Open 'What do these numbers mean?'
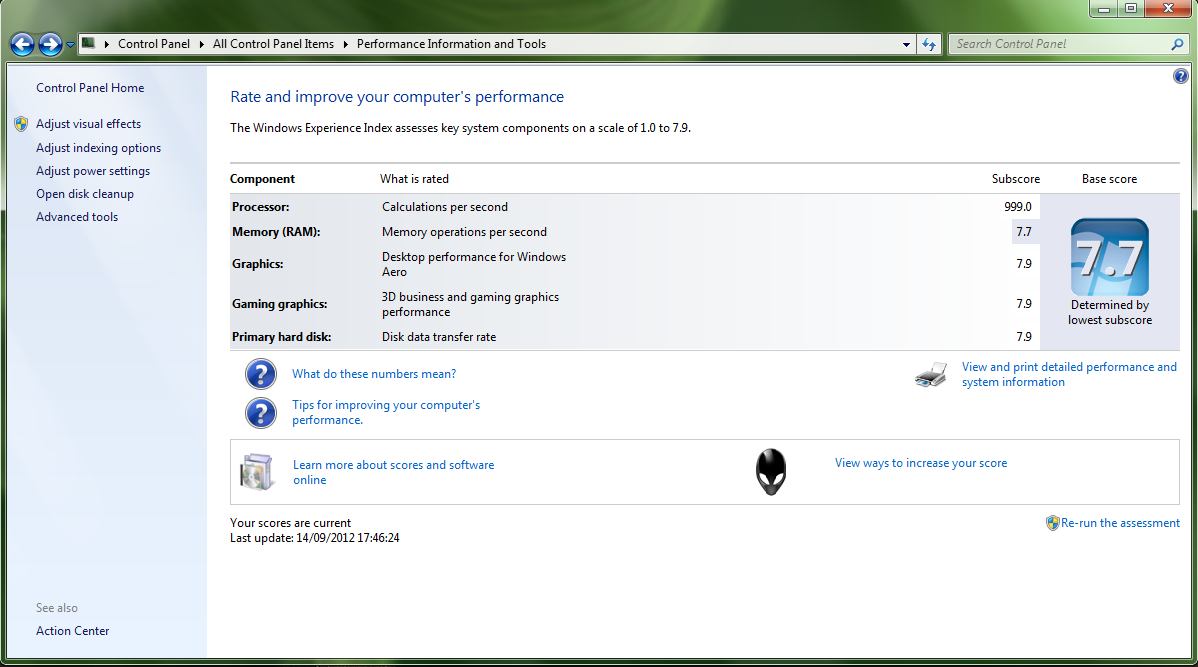Image resolution: width=1198 pixels, height=667 pixels. point(374,374)
